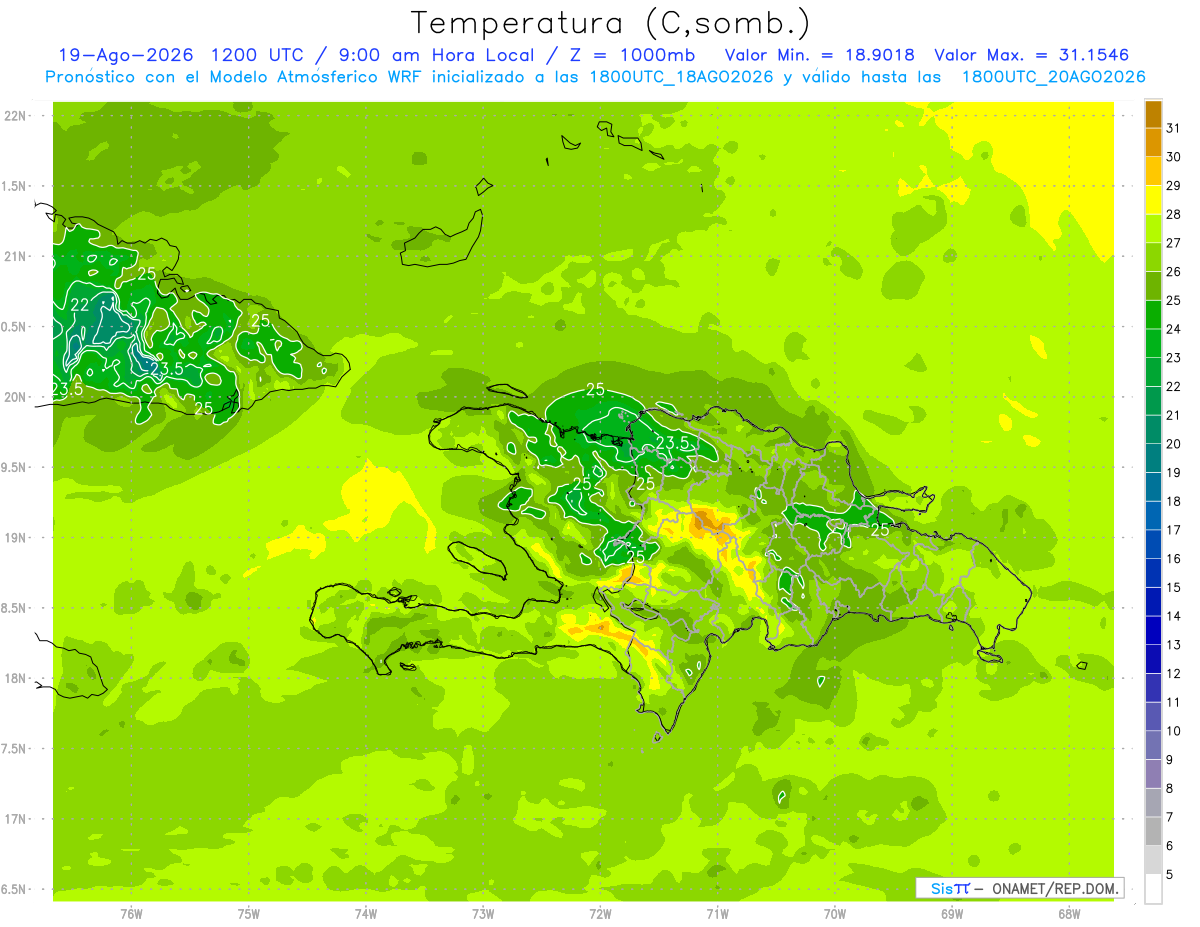Click the "24" value on color scale
The height and width of the screenshot is (927, 1200).
tap(1174, 329)
